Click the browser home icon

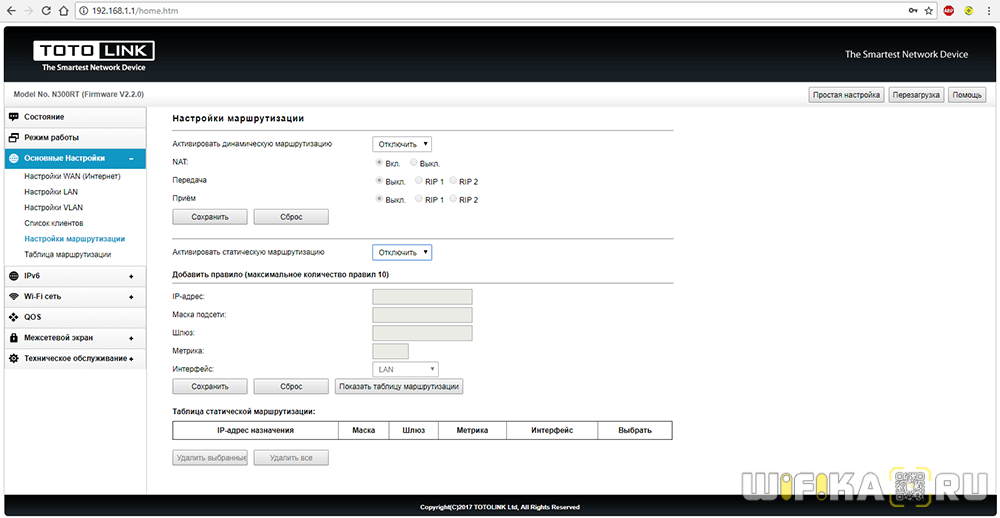(64, 10)
